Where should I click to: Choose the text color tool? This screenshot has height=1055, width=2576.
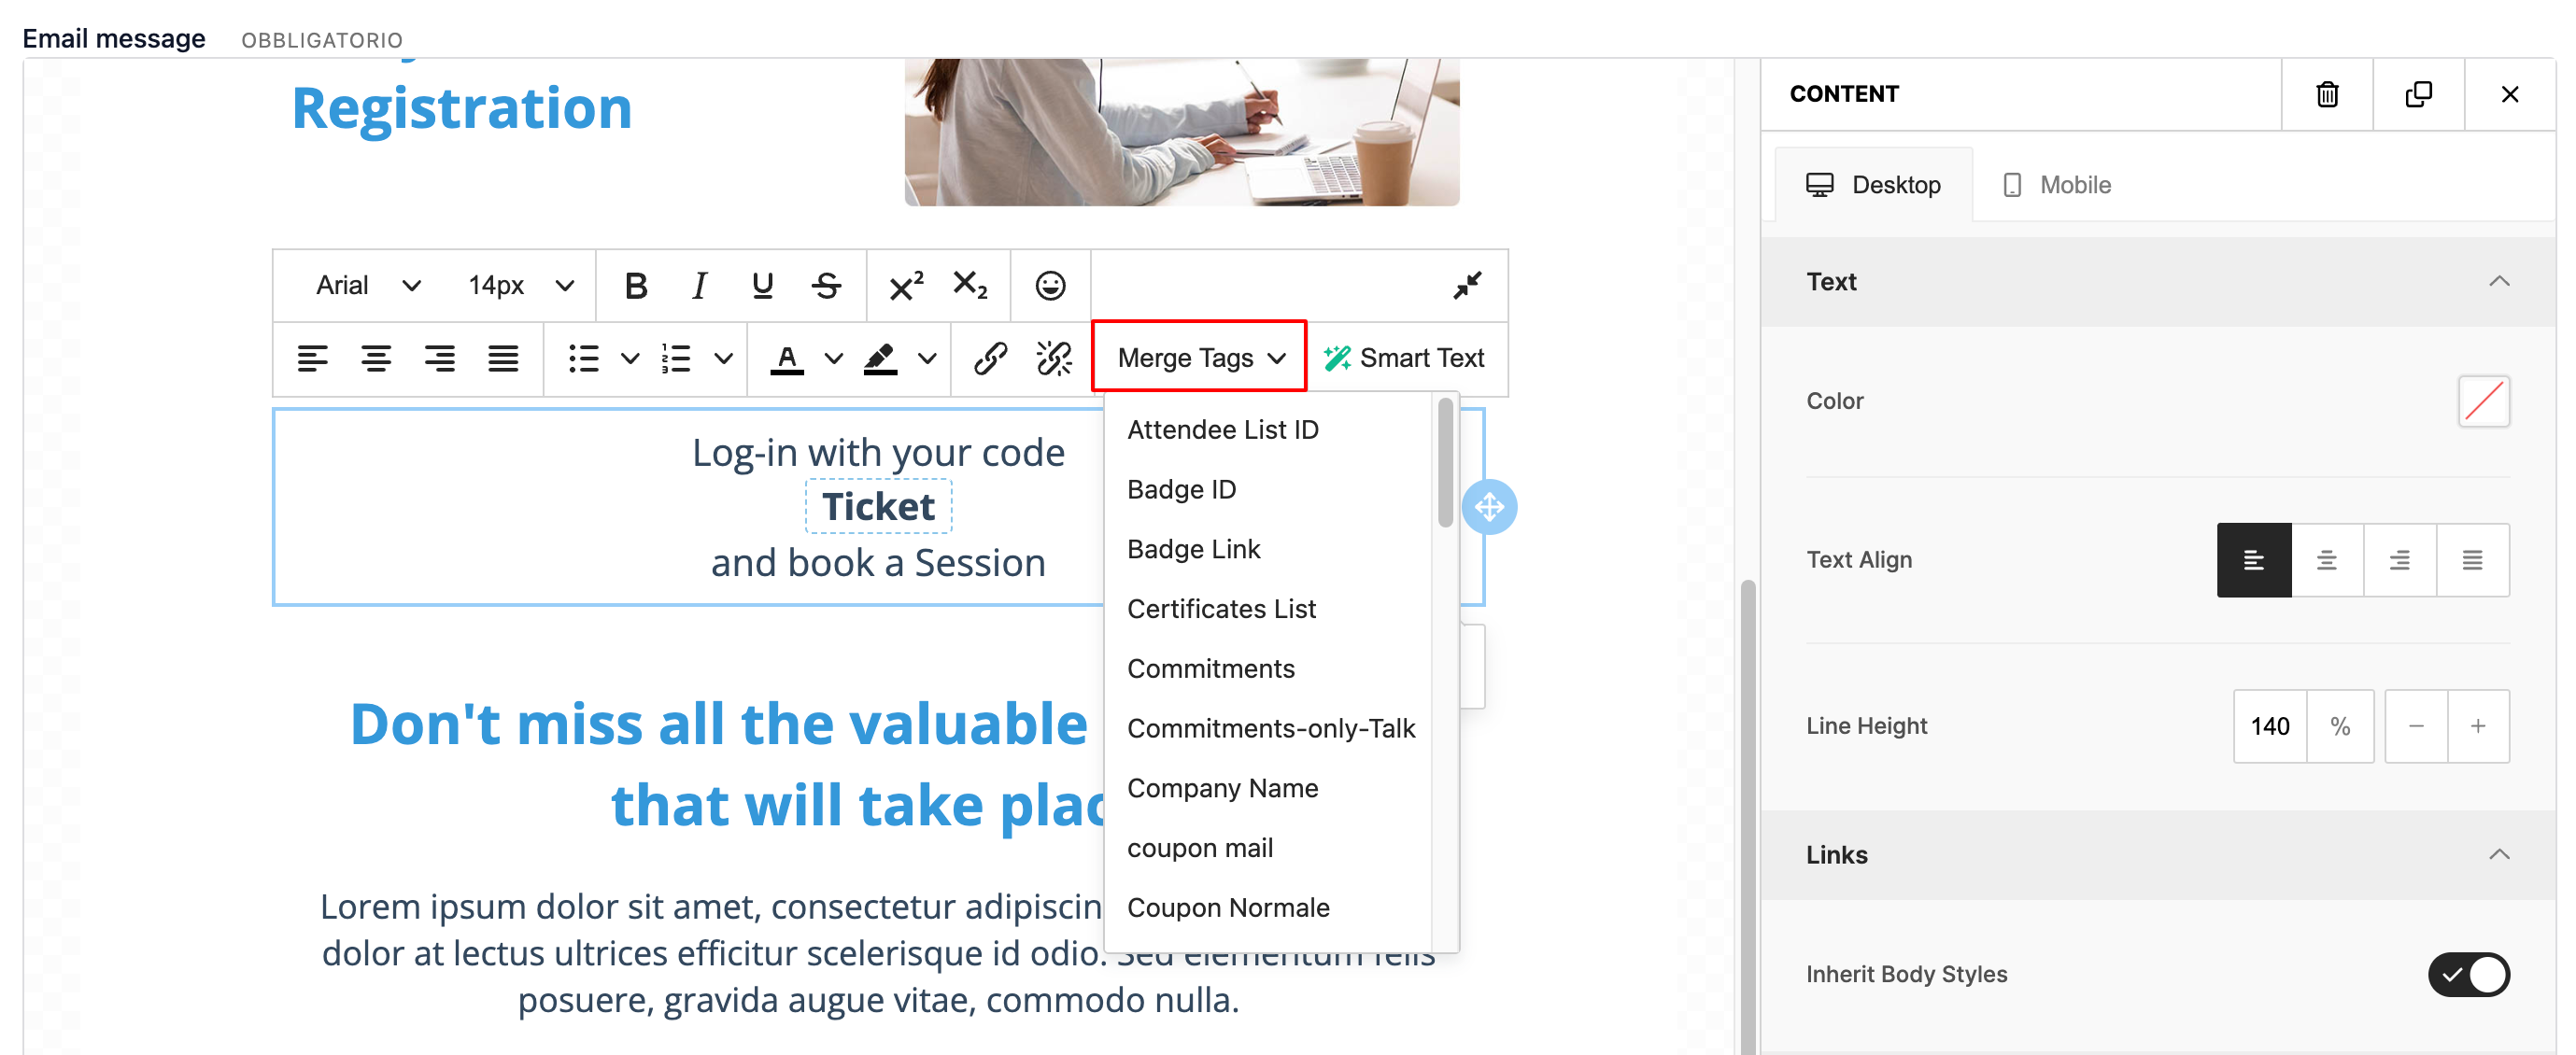(787, 358)
